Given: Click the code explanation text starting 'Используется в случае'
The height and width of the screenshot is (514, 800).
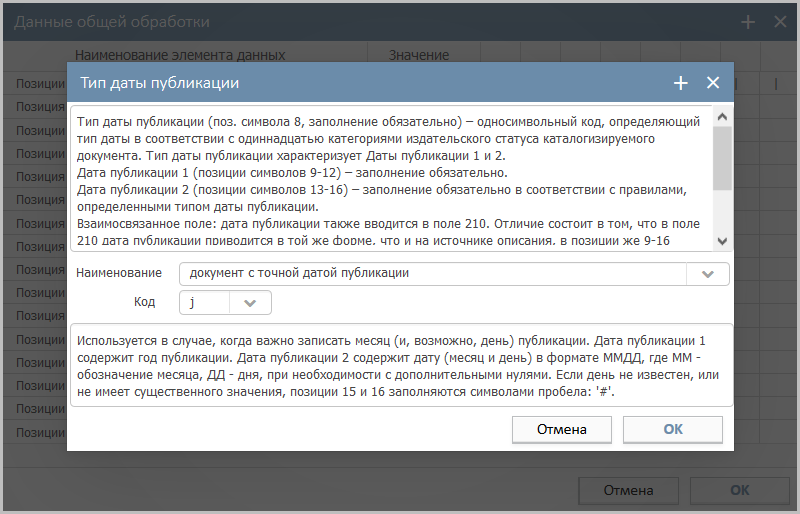Looking at the screenshot, I should (x=400, y=365).
